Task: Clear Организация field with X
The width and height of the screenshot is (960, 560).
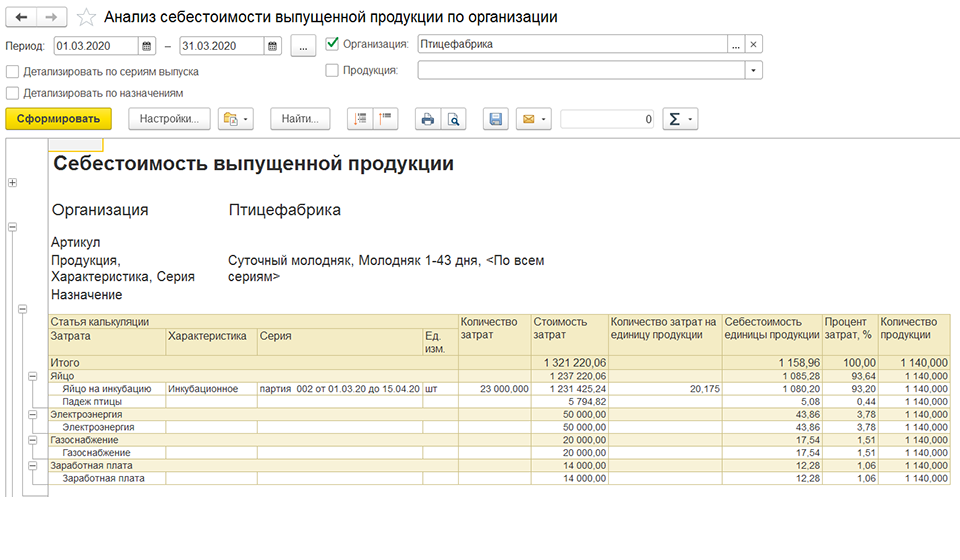Action: pyautogui.click(x=754, y=44)
